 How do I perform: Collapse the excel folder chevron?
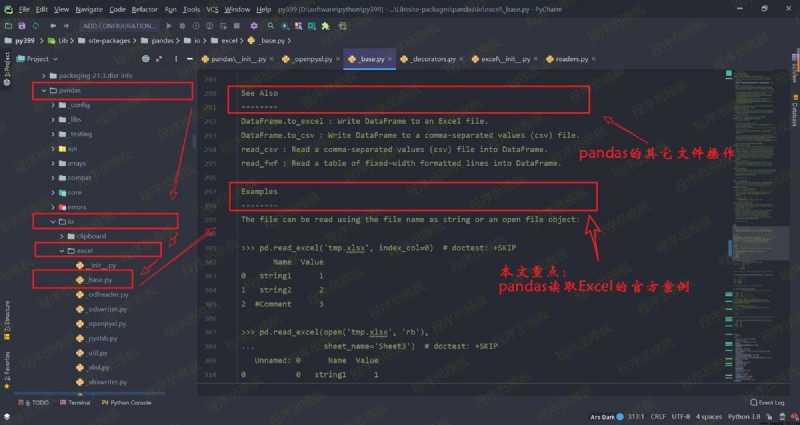coord(62,251)
